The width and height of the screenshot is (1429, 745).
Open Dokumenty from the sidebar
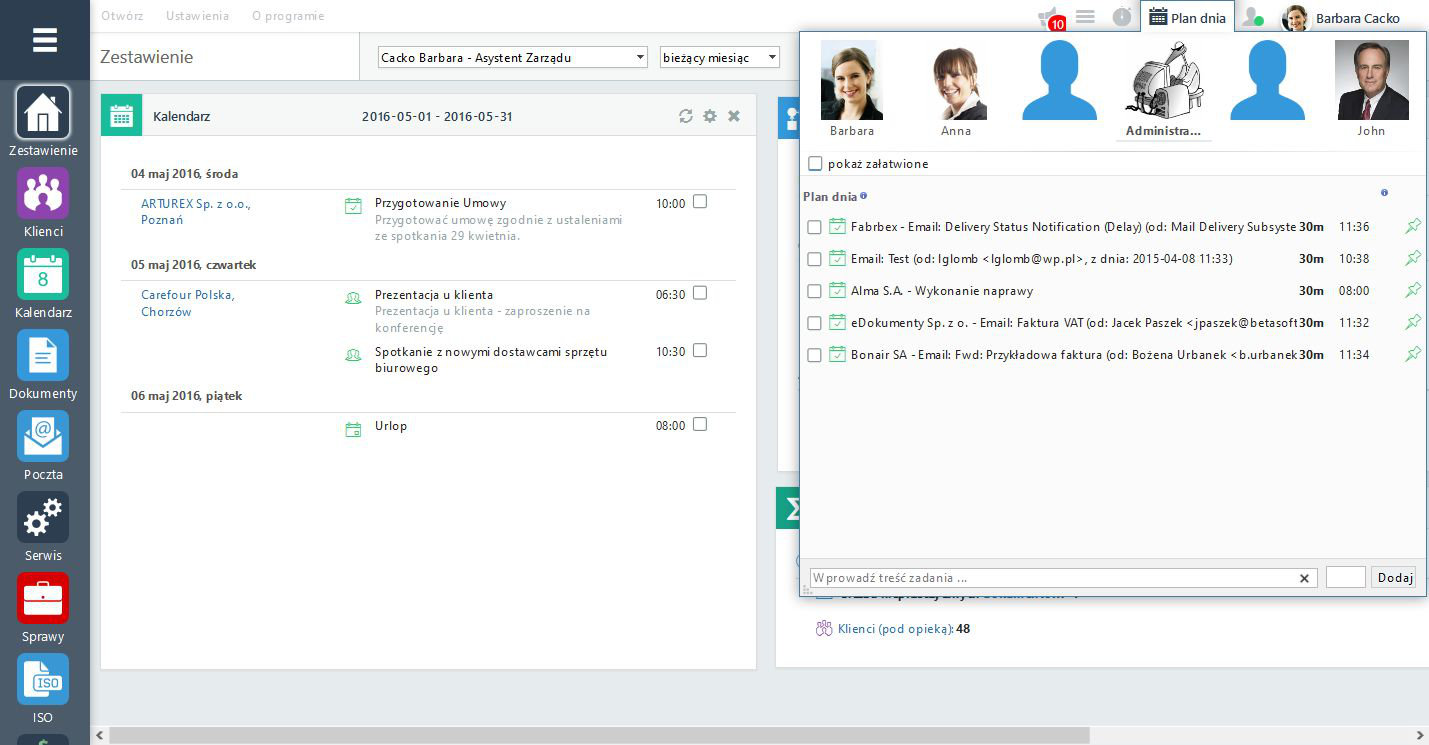tap(43, 355)
